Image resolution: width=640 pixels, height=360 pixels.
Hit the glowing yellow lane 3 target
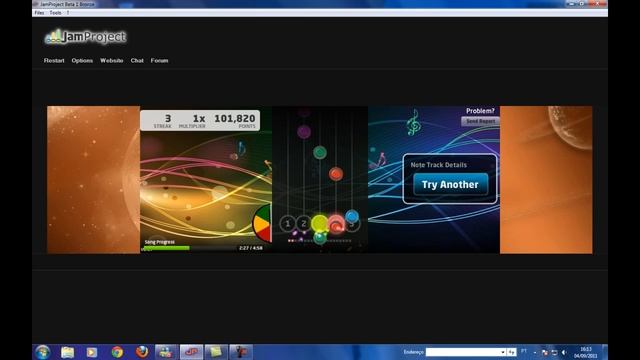(x=320, y=223)
